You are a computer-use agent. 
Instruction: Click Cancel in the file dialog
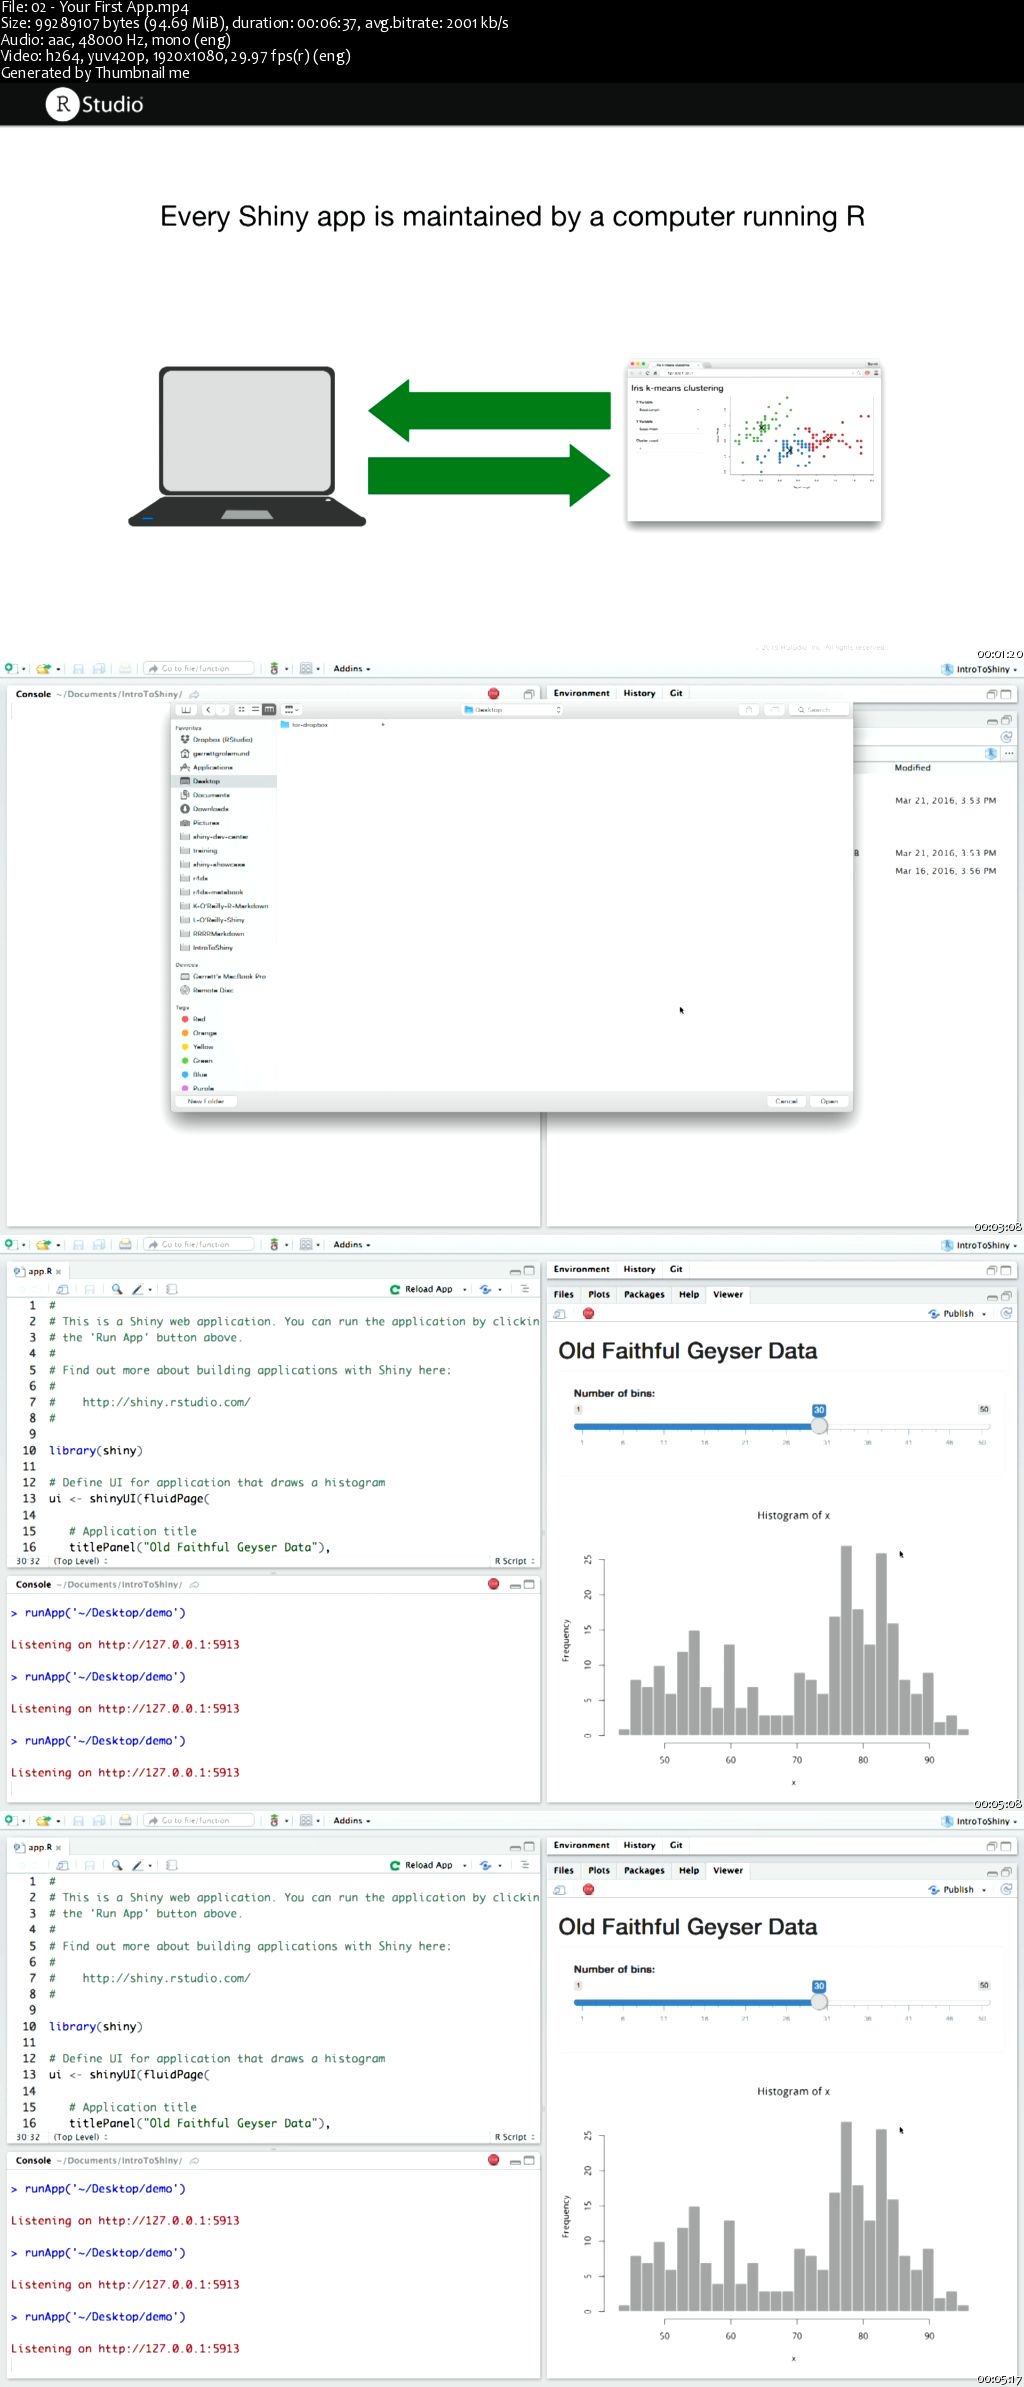(x=787, y=1101)
